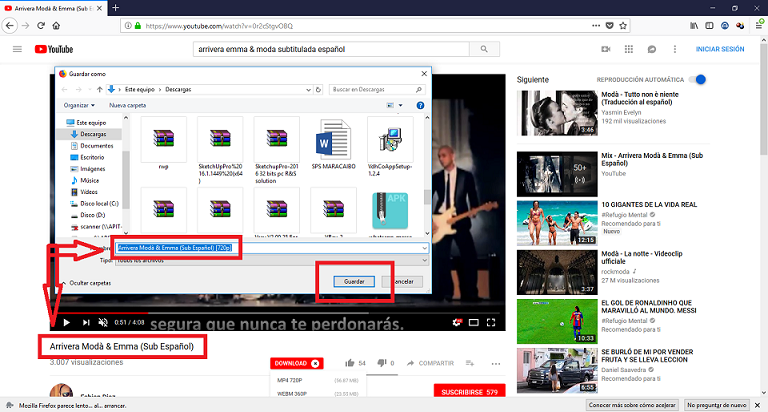This screenshot has width=768, height=412.
Task: Click No preguntar de nuevo button
Action: coord(716,405)
